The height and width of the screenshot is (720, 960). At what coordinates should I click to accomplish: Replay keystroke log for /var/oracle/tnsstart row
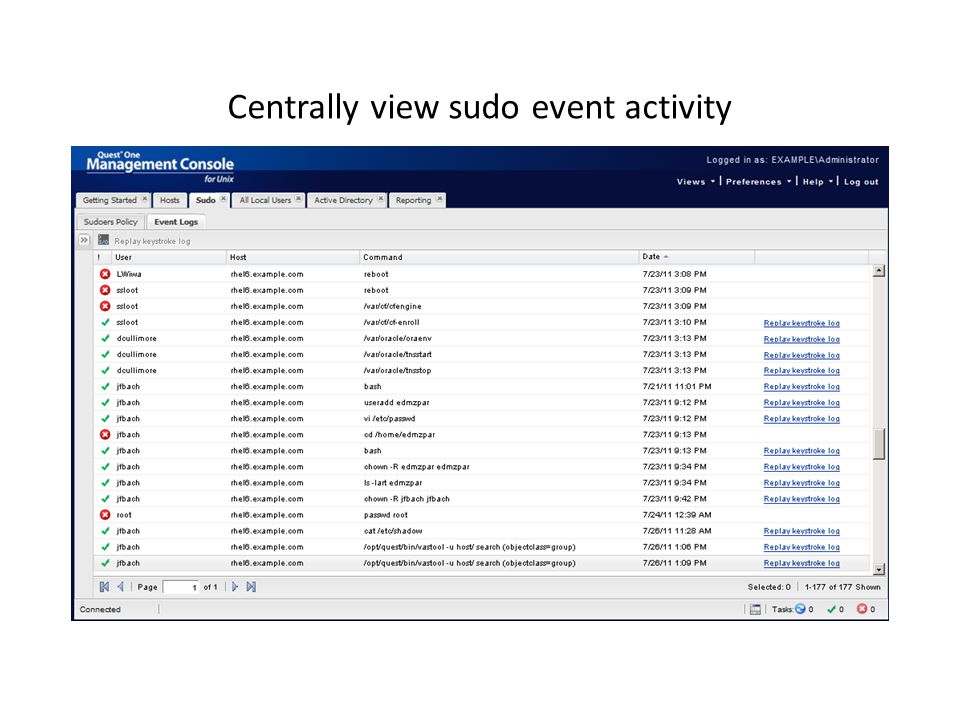pos(801,354)
